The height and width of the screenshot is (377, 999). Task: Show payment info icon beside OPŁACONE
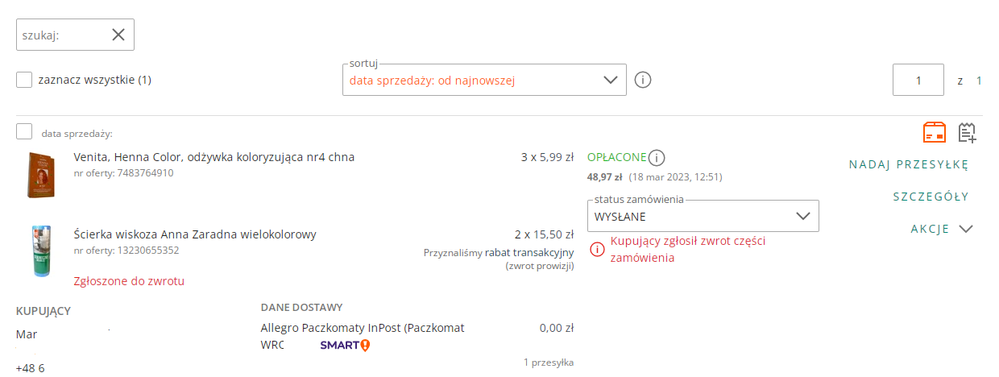click(658, 157)
